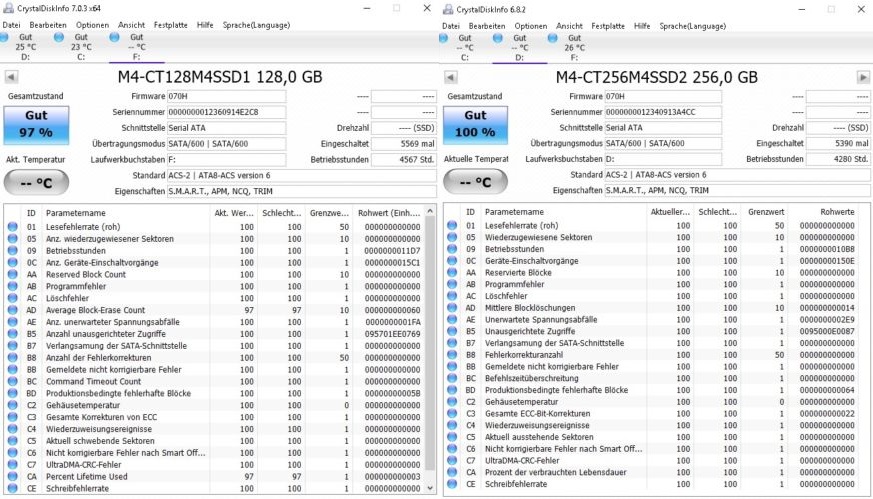This screenshot has width=873, height=499.
Task: Click previous disk arrow in 7.0.3 window
Action: [11, 77]
